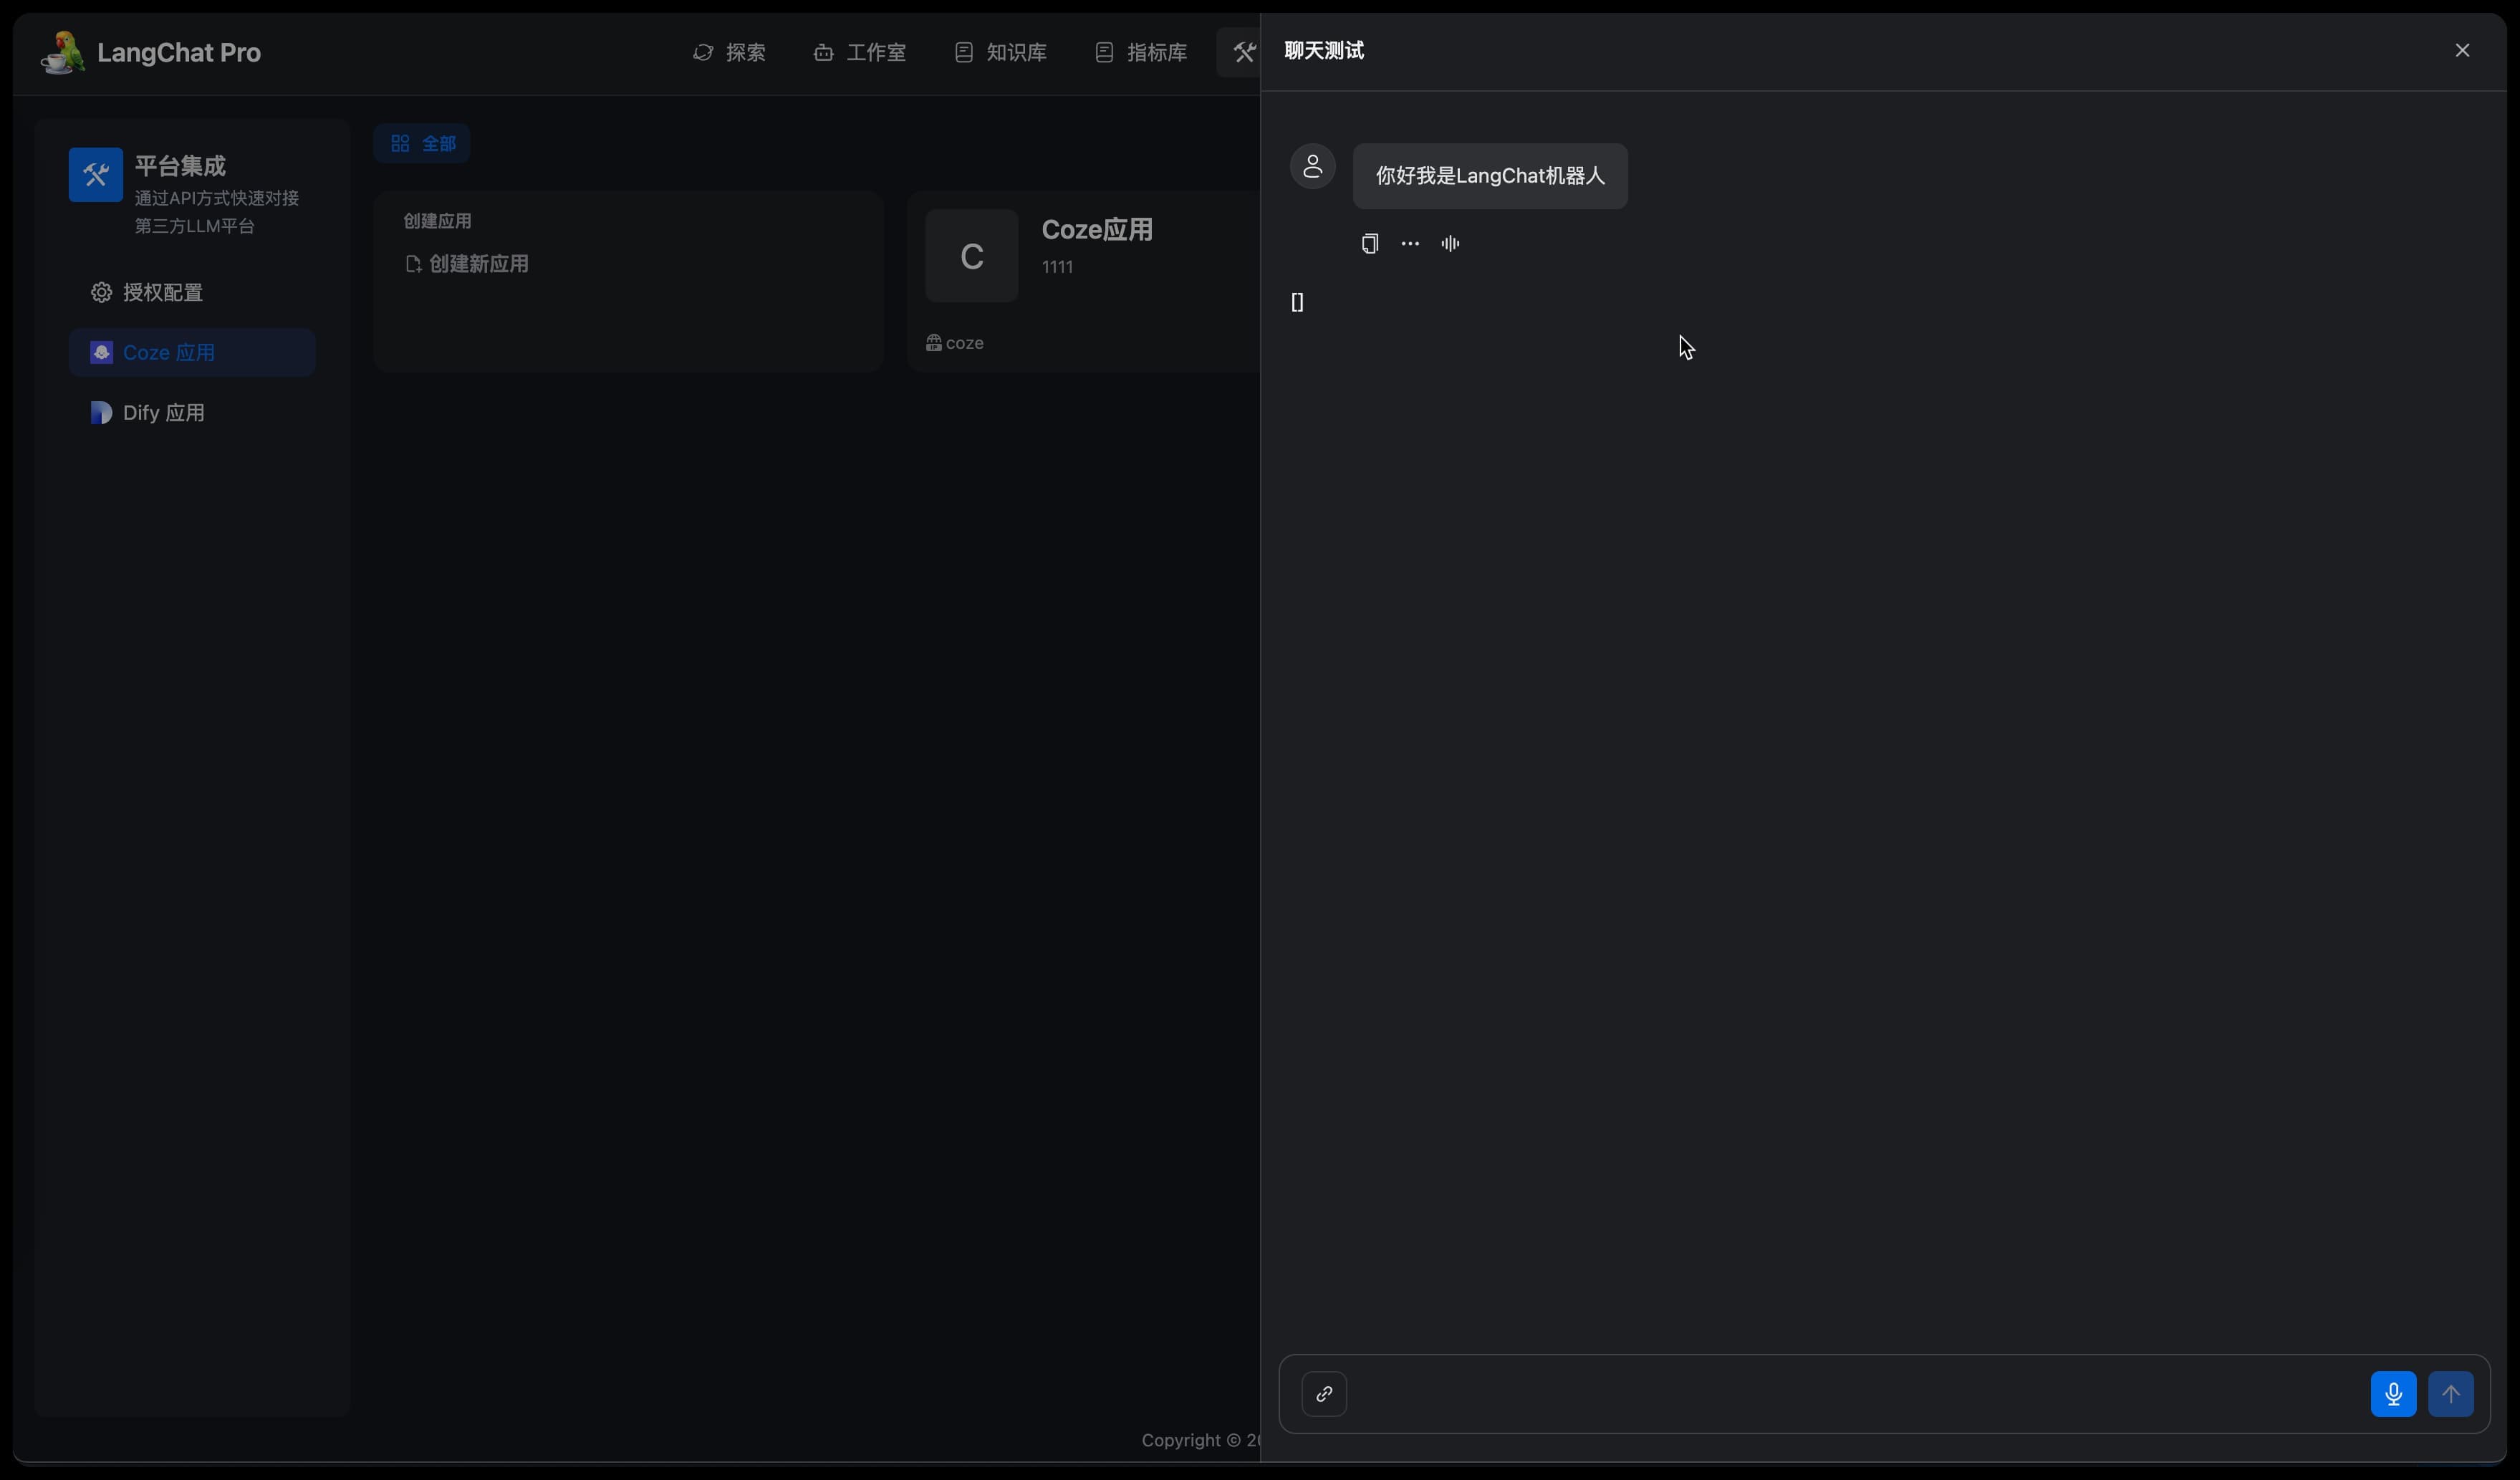
Task: Click the coze tag on the app card
Action: (955, 343)
